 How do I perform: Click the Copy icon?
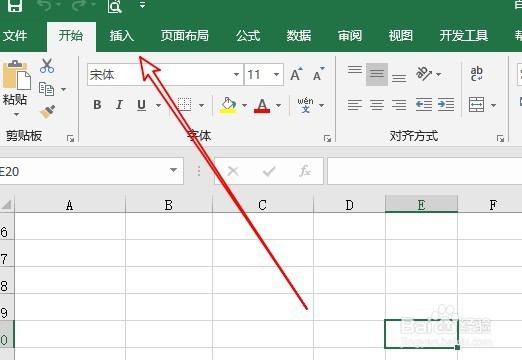pos(47,89)
